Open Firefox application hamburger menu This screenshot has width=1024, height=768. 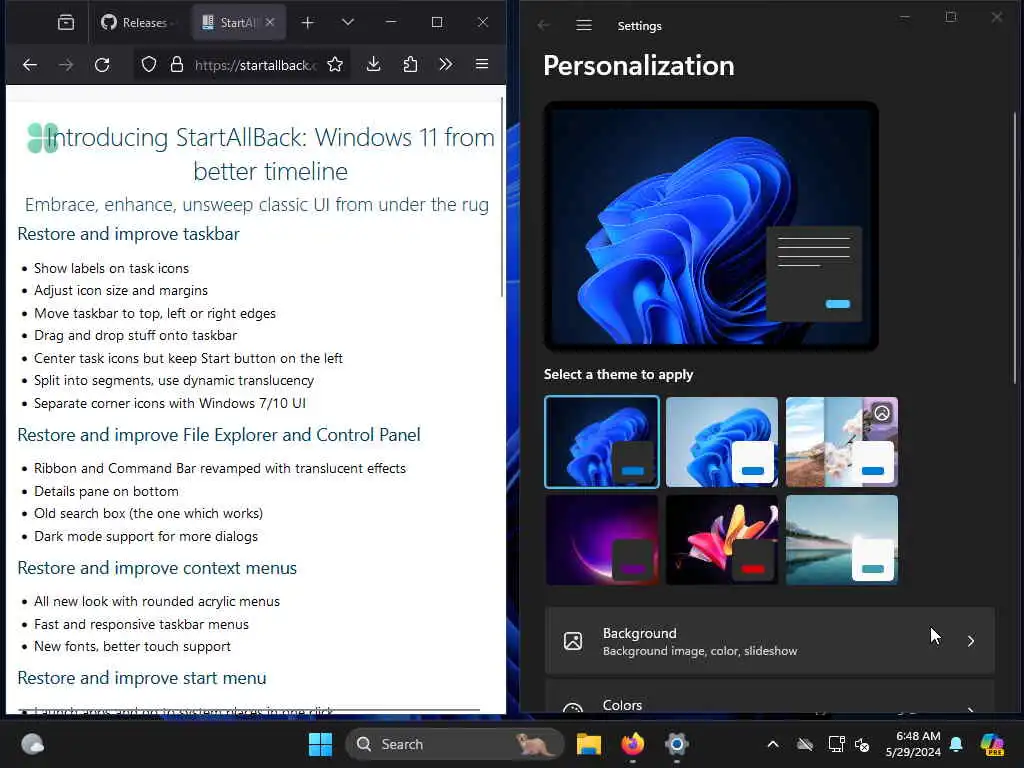pyautogui.click(x=482, y=64)
